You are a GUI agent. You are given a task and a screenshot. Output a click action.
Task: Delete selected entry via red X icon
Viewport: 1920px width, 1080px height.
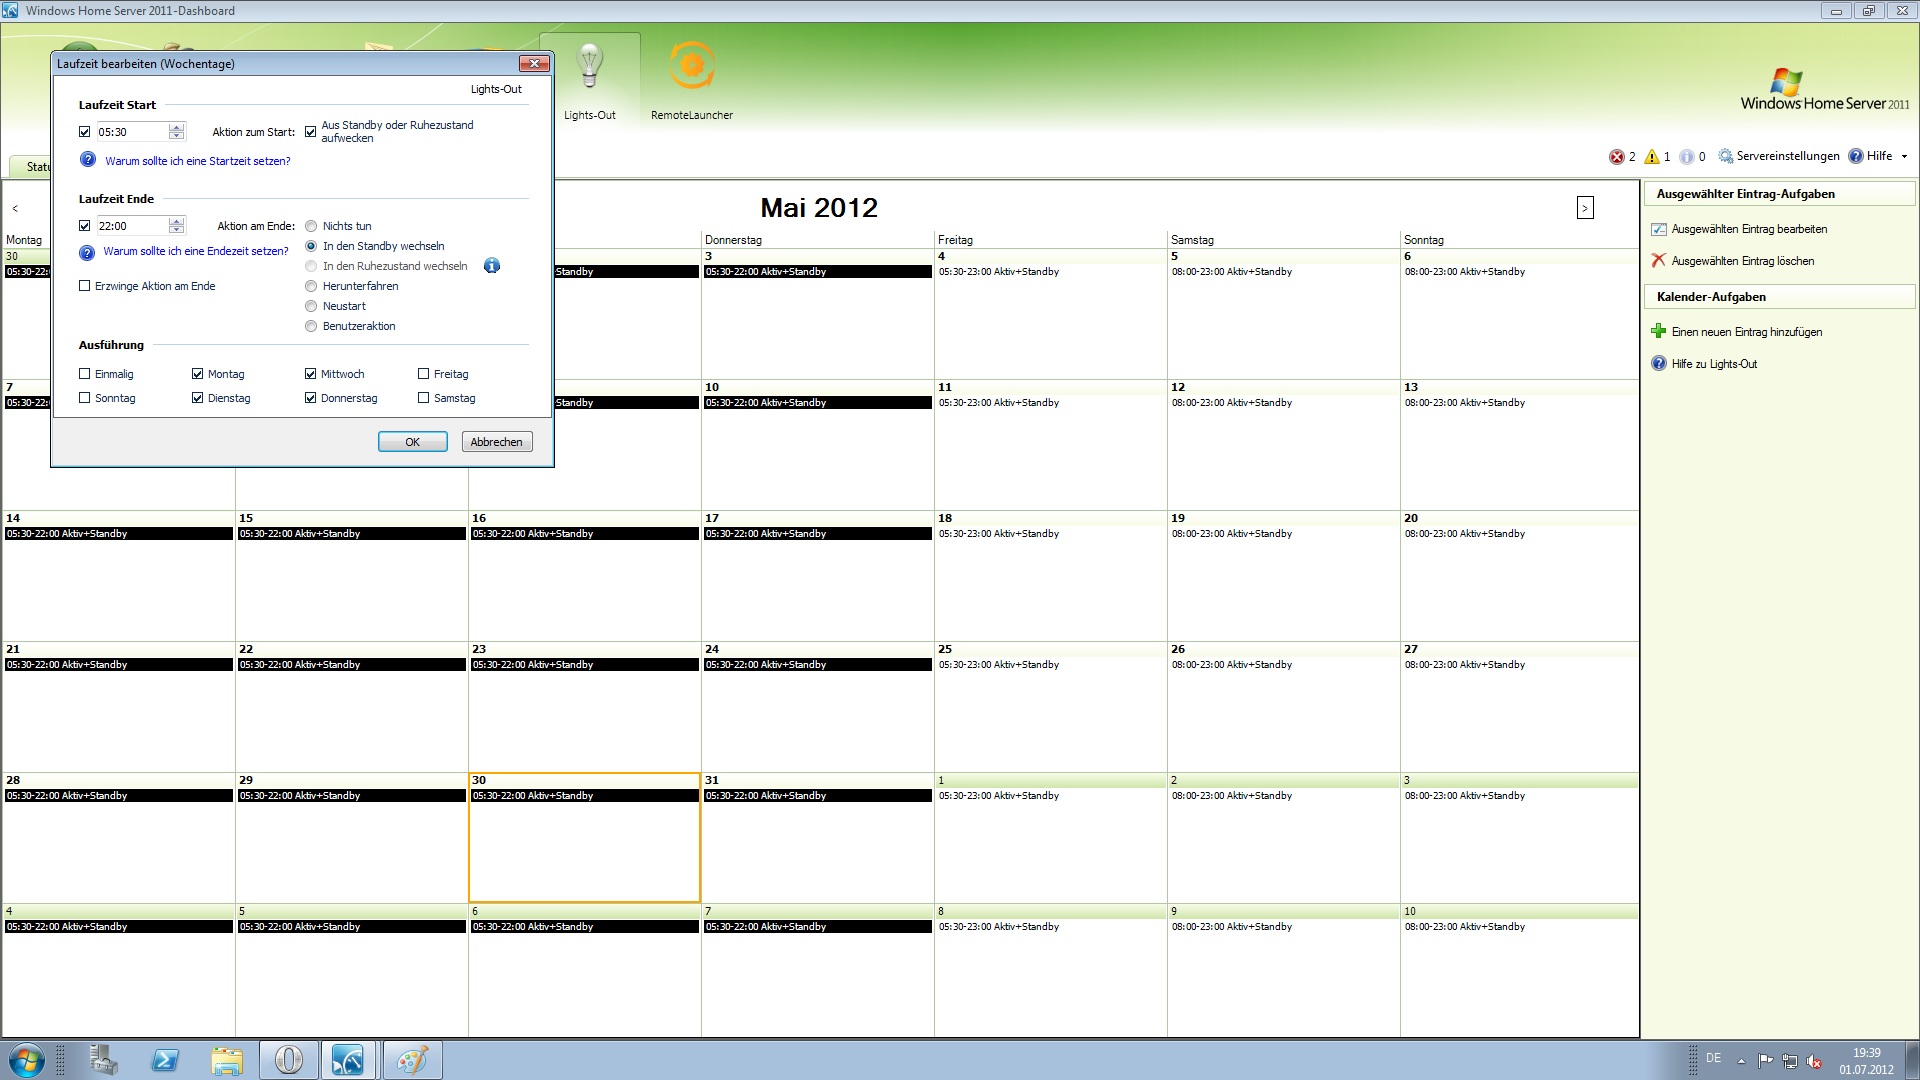point(1659,260)
